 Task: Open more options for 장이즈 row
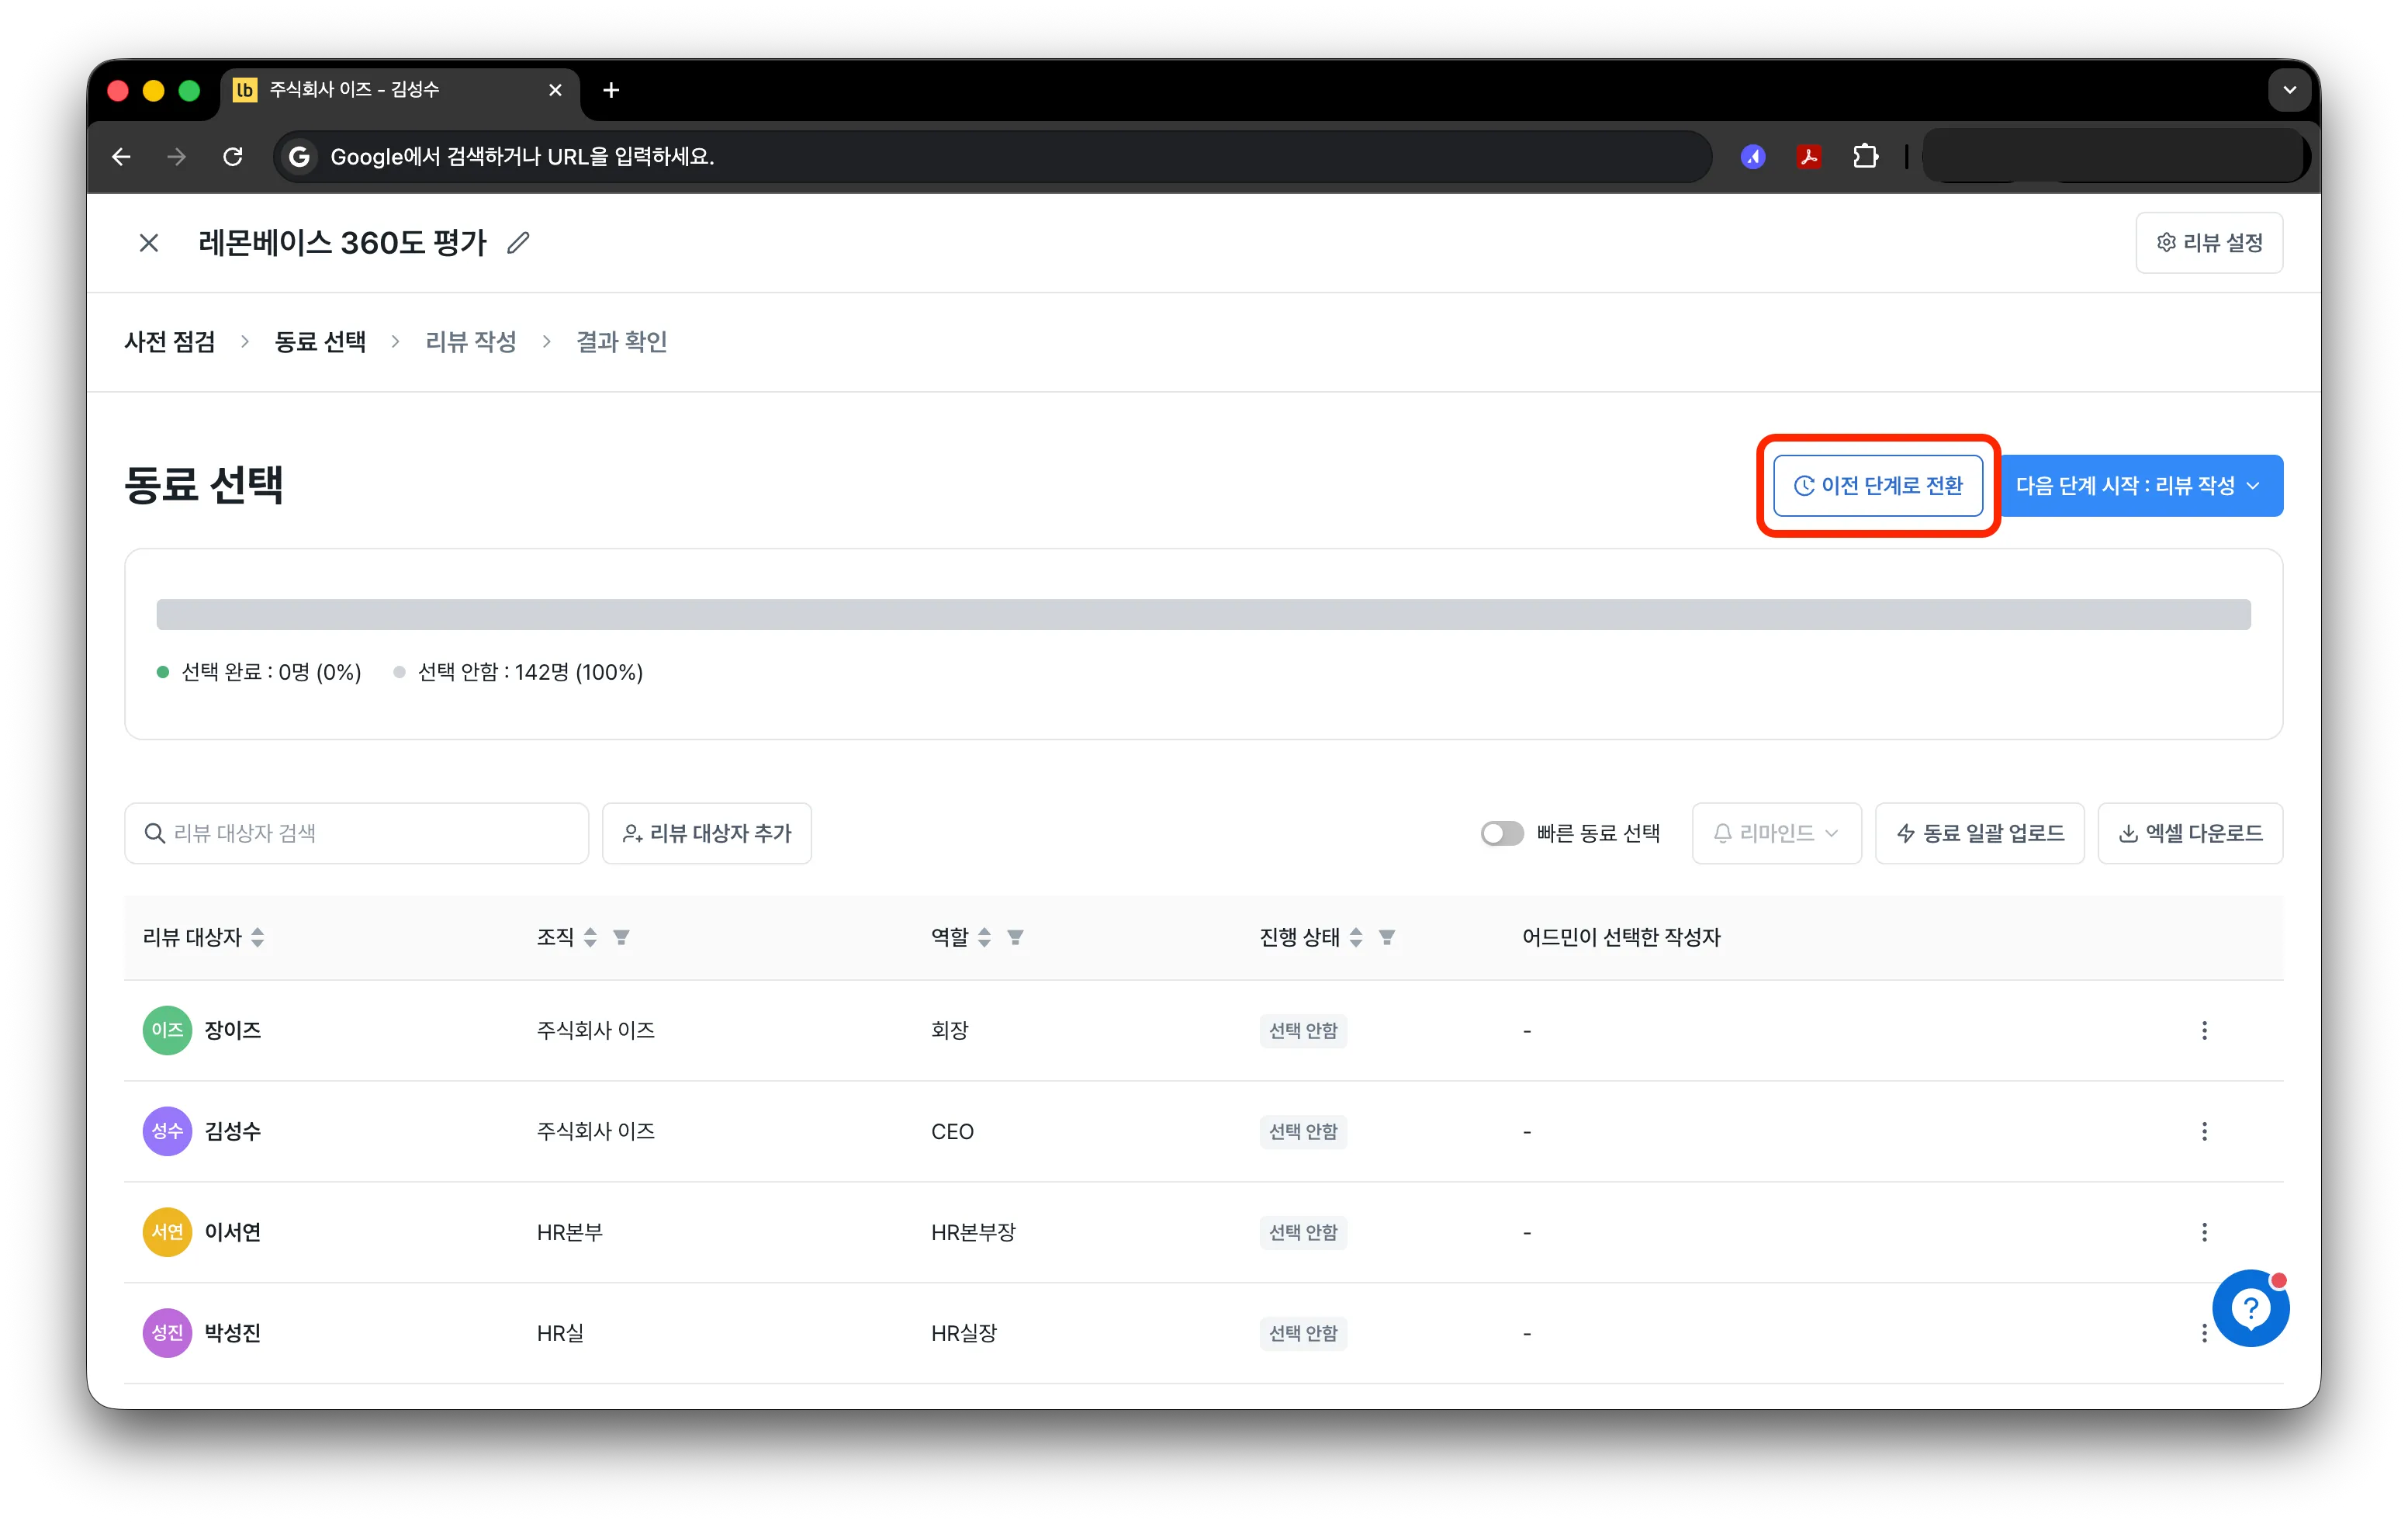coord(2204,1031)
